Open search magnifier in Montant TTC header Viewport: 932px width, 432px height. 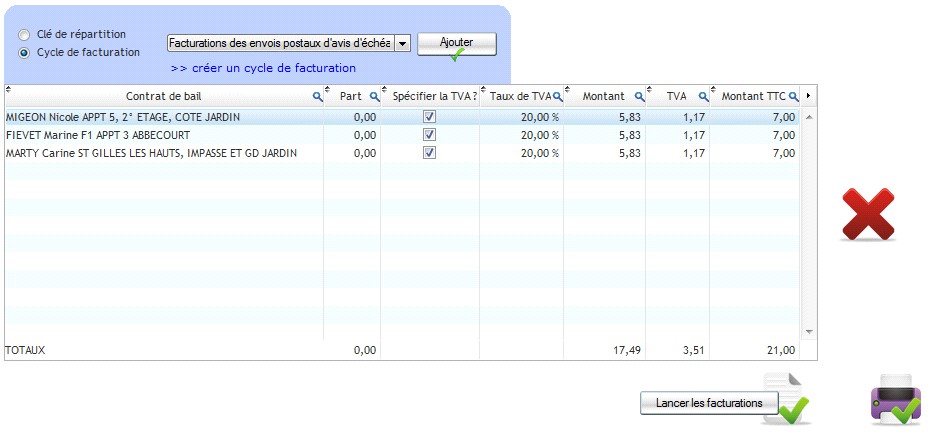[794, 96]
